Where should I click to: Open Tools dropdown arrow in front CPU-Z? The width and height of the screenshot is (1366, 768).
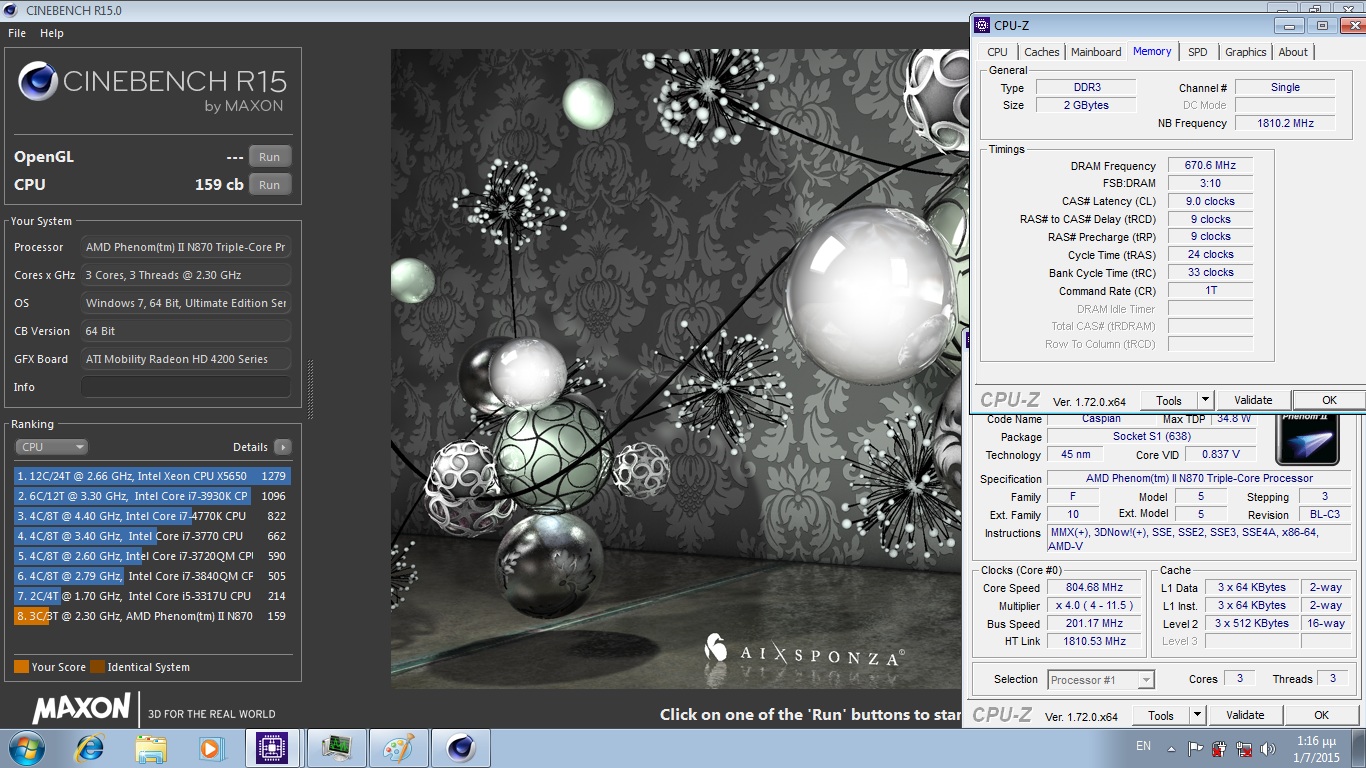[1205, 400]
